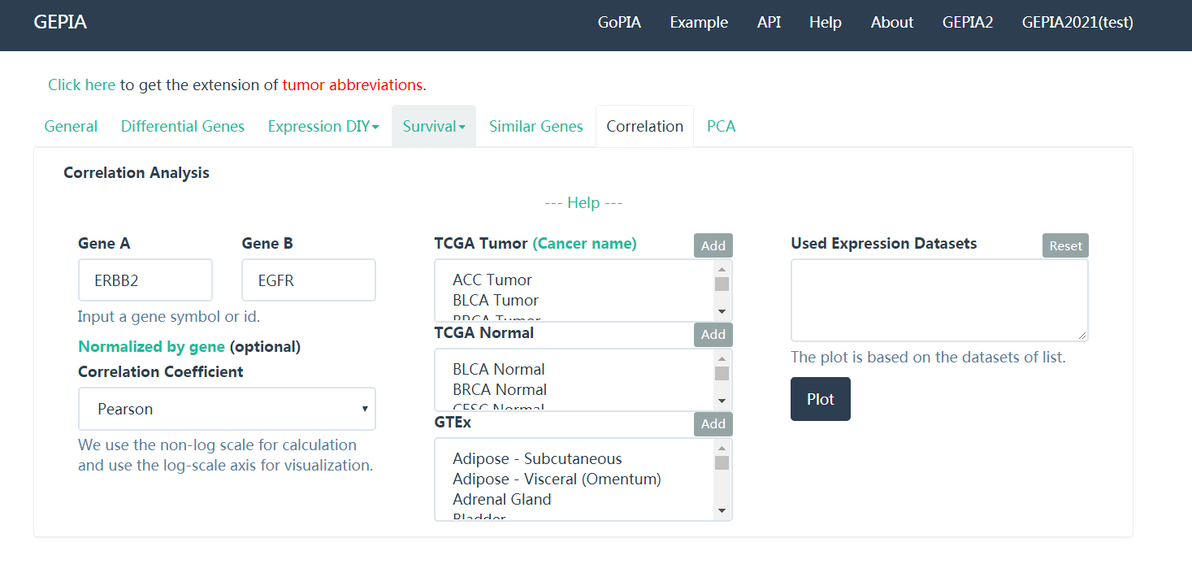1192x577 pixels.
Task: Reset the Used Expression Datasets list
Action: click(1065, 246)
